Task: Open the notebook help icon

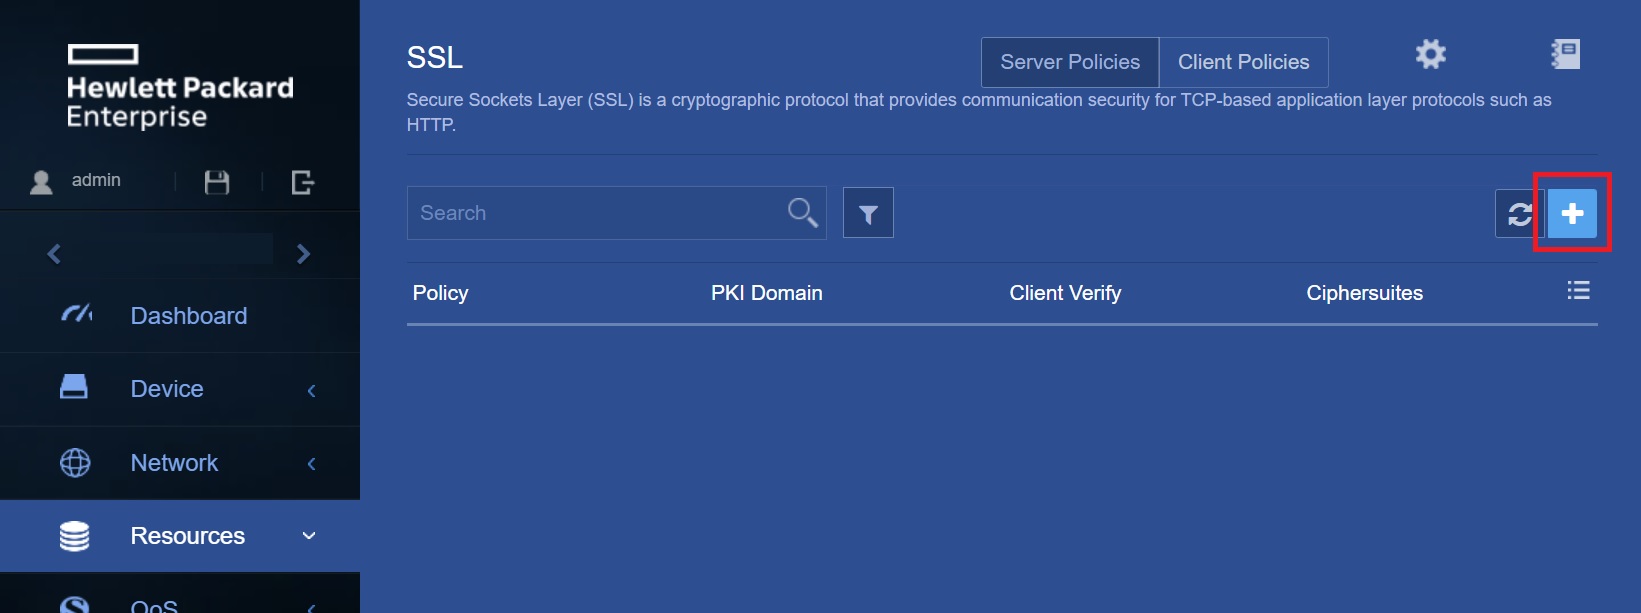Action: click(x=1565, y=55)
